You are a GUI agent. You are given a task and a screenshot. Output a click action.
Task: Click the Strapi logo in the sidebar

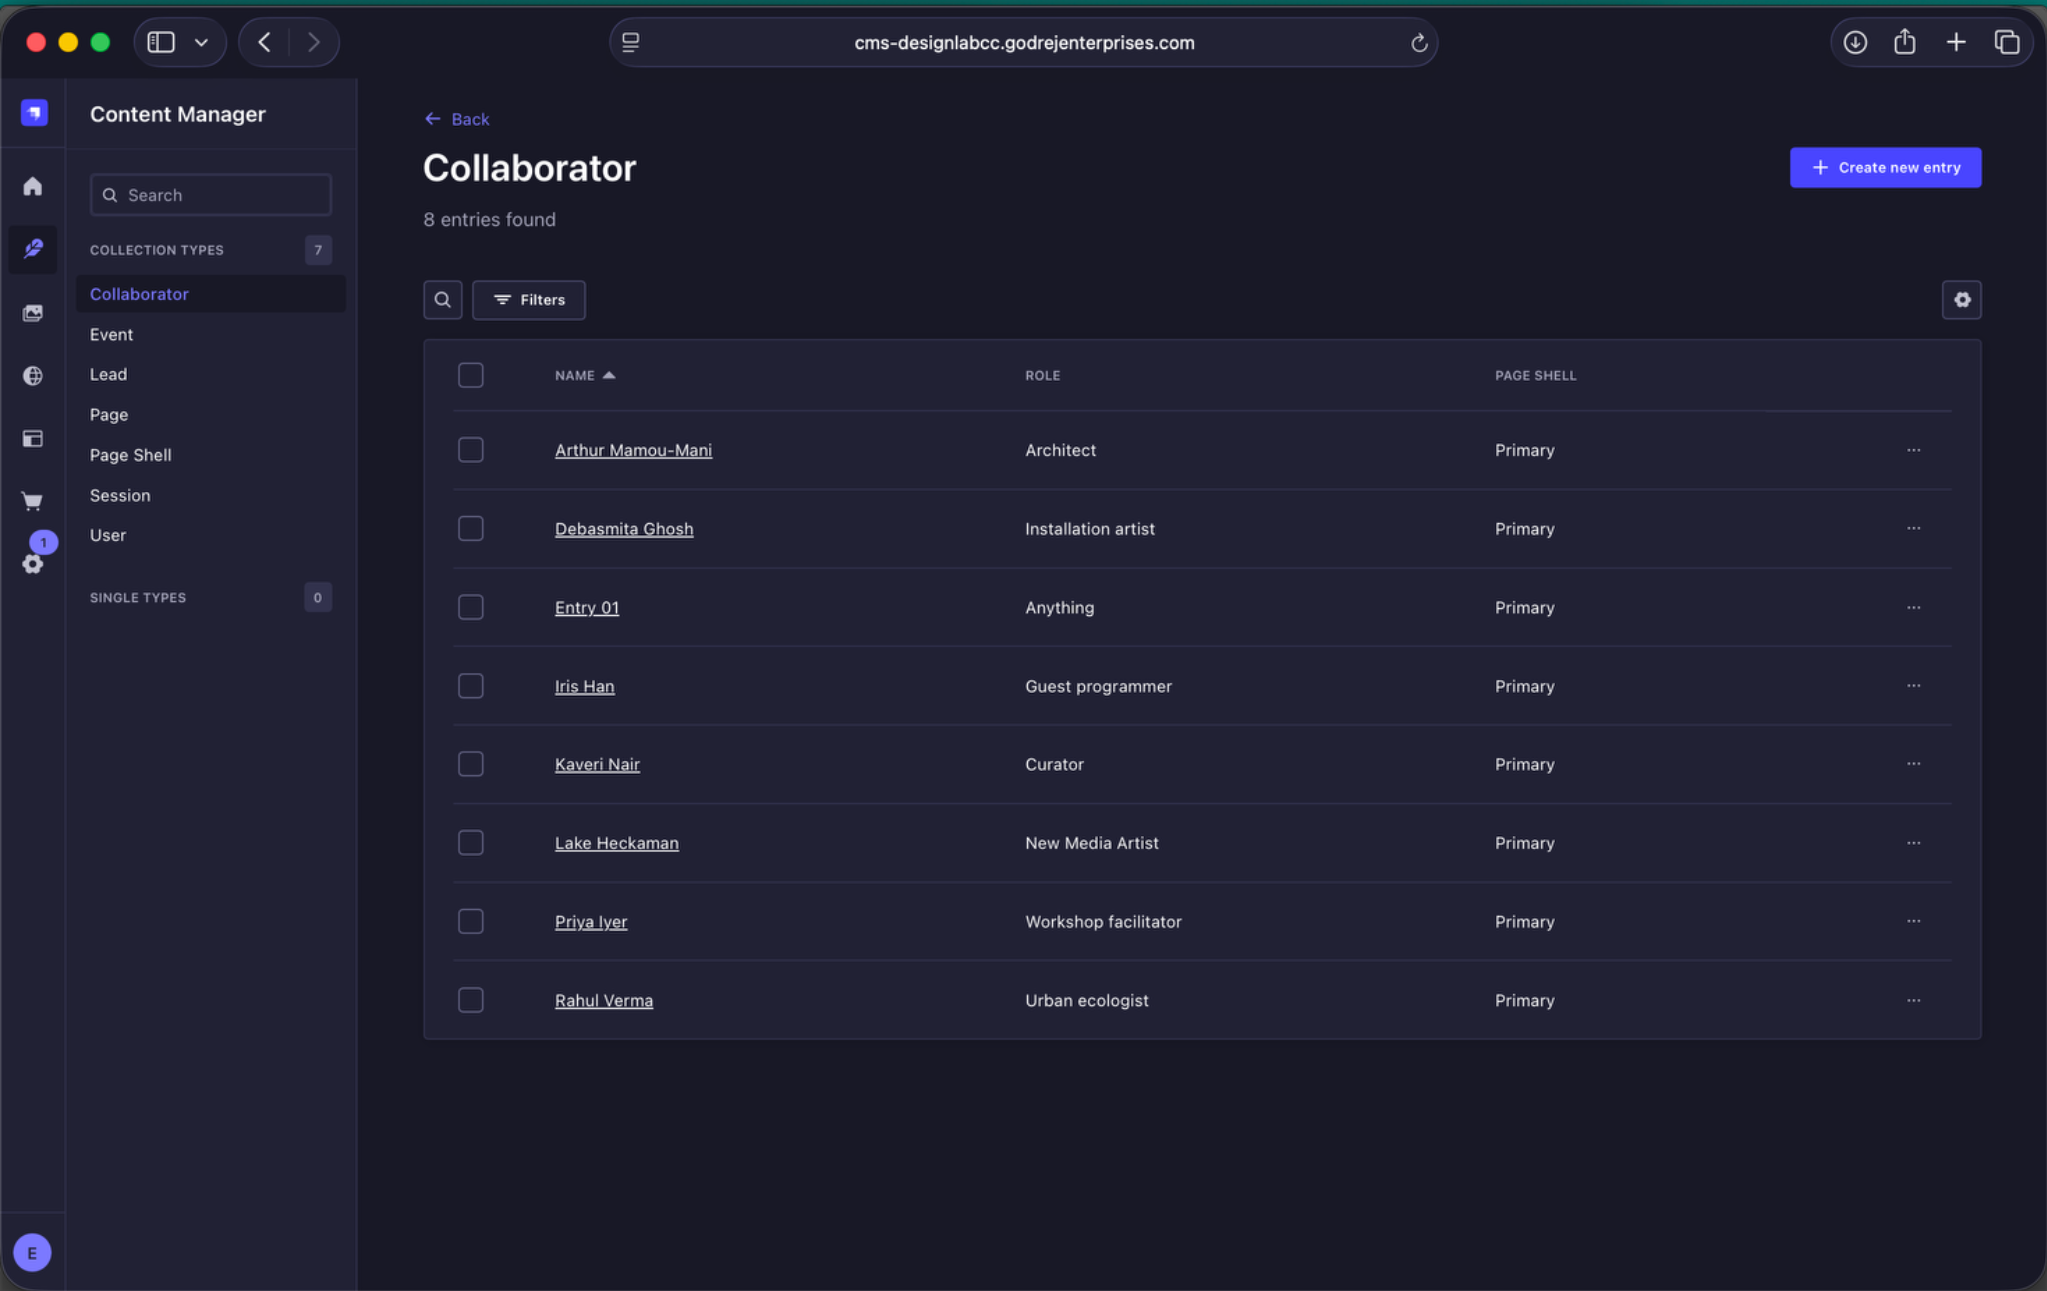tap(34, 113)
